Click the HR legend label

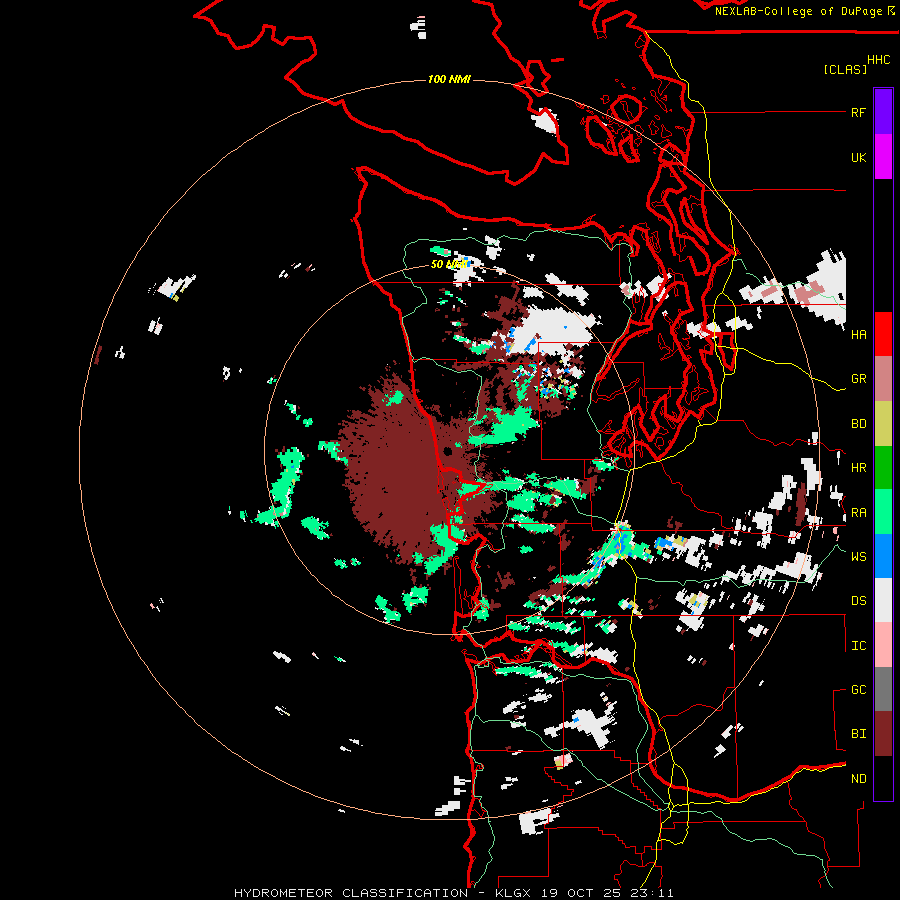coord(858,468)
